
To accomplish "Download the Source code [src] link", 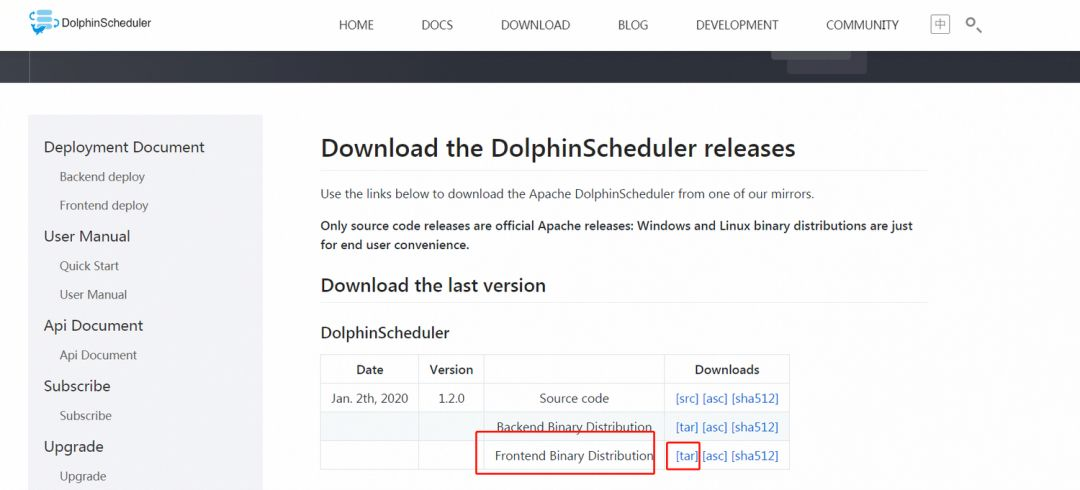I will coord(687,398).
